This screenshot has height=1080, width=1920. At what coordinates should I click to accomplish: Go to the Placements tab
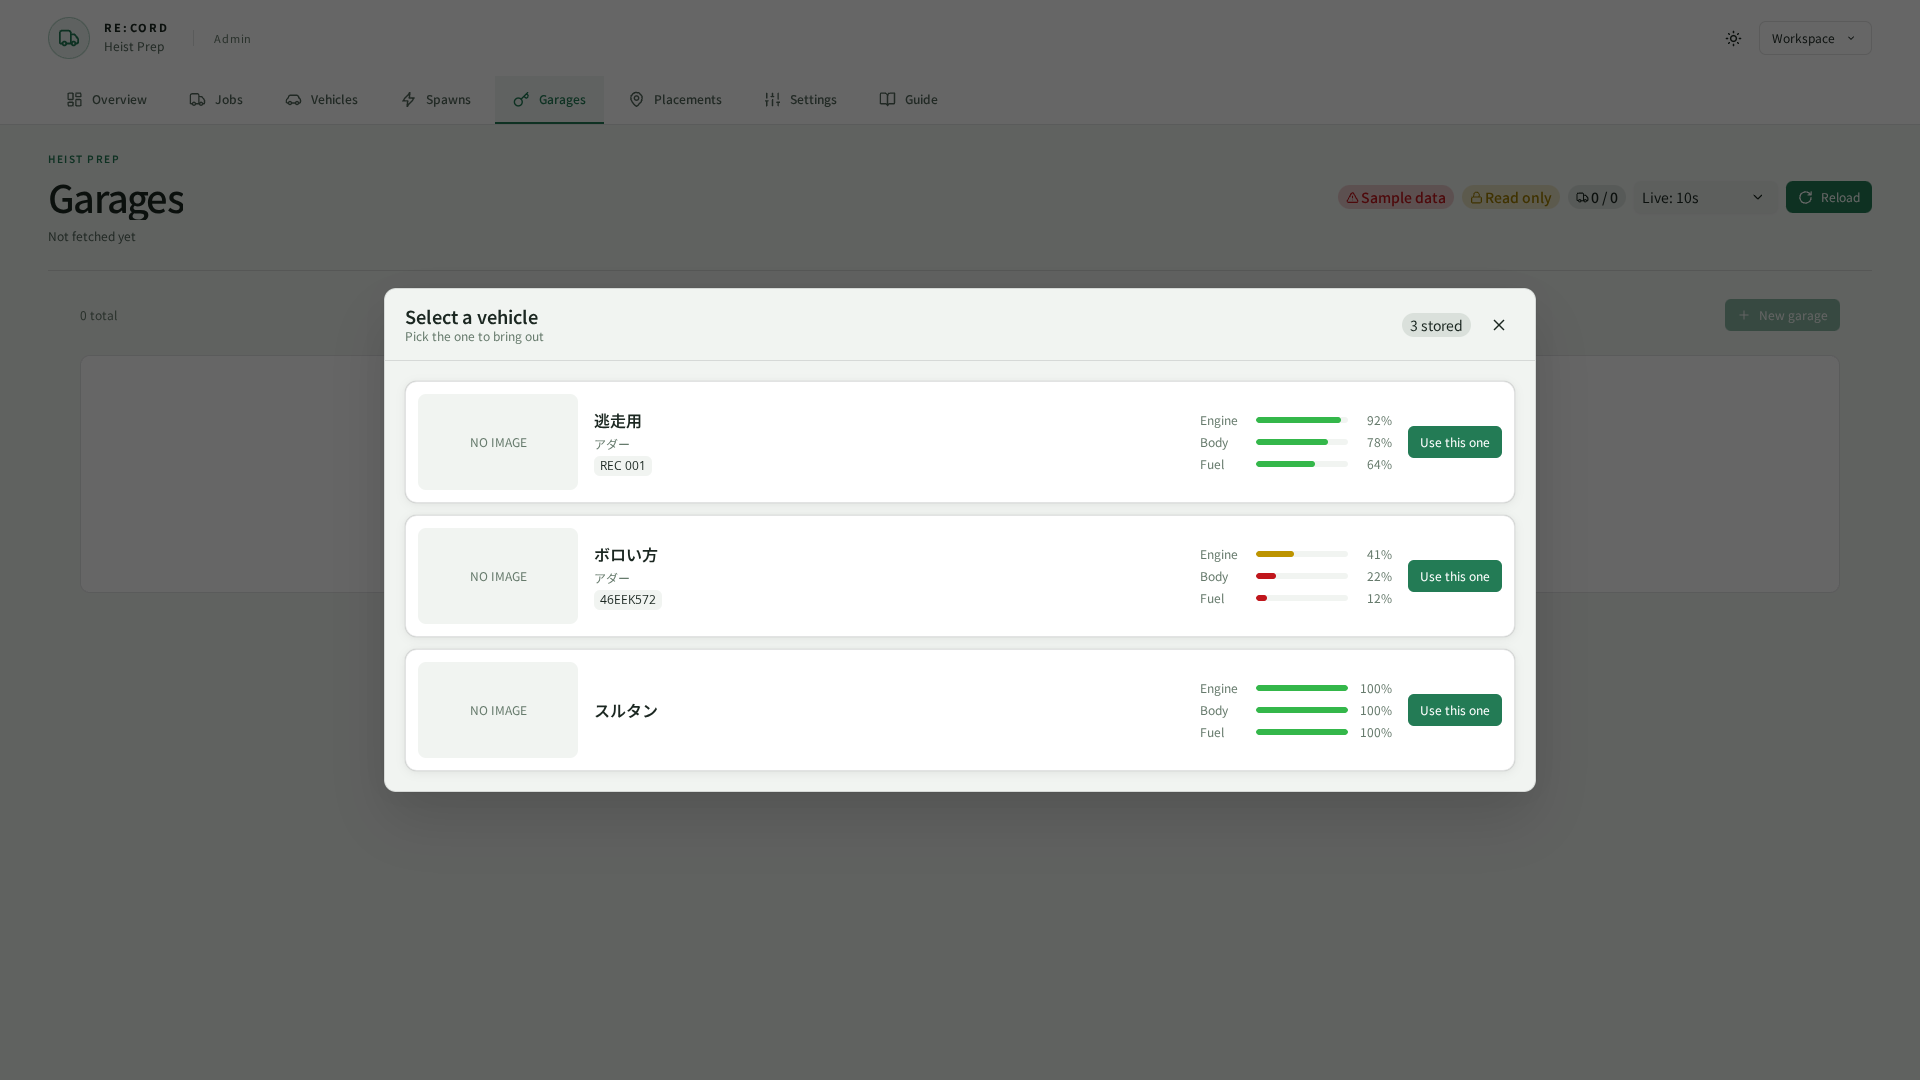click(675, 100)
